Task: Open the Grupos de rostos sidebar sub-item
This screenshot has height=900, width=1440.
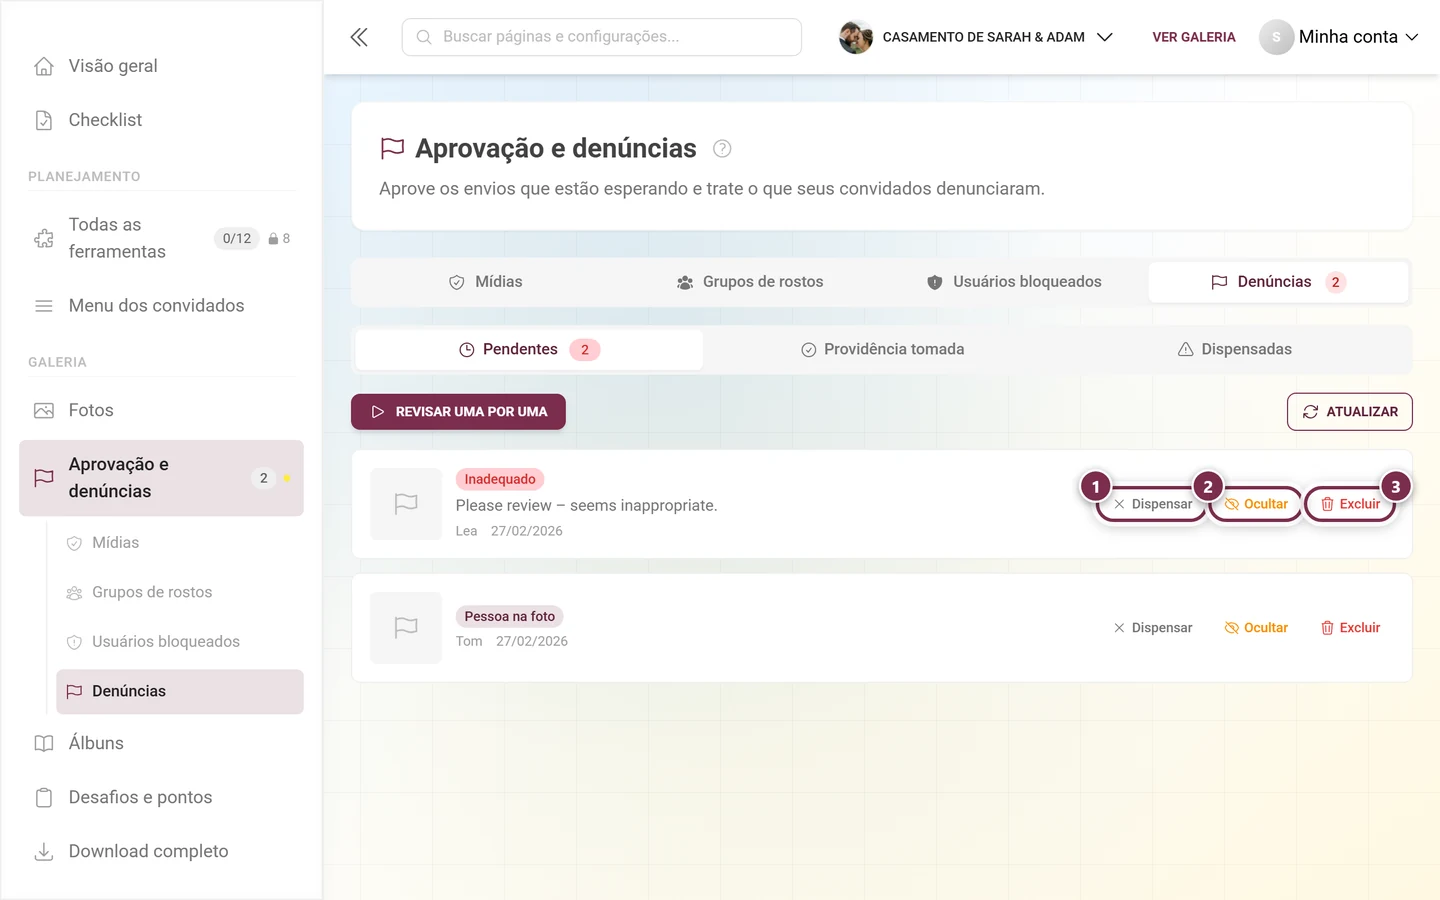Action: tap(180, 592)
